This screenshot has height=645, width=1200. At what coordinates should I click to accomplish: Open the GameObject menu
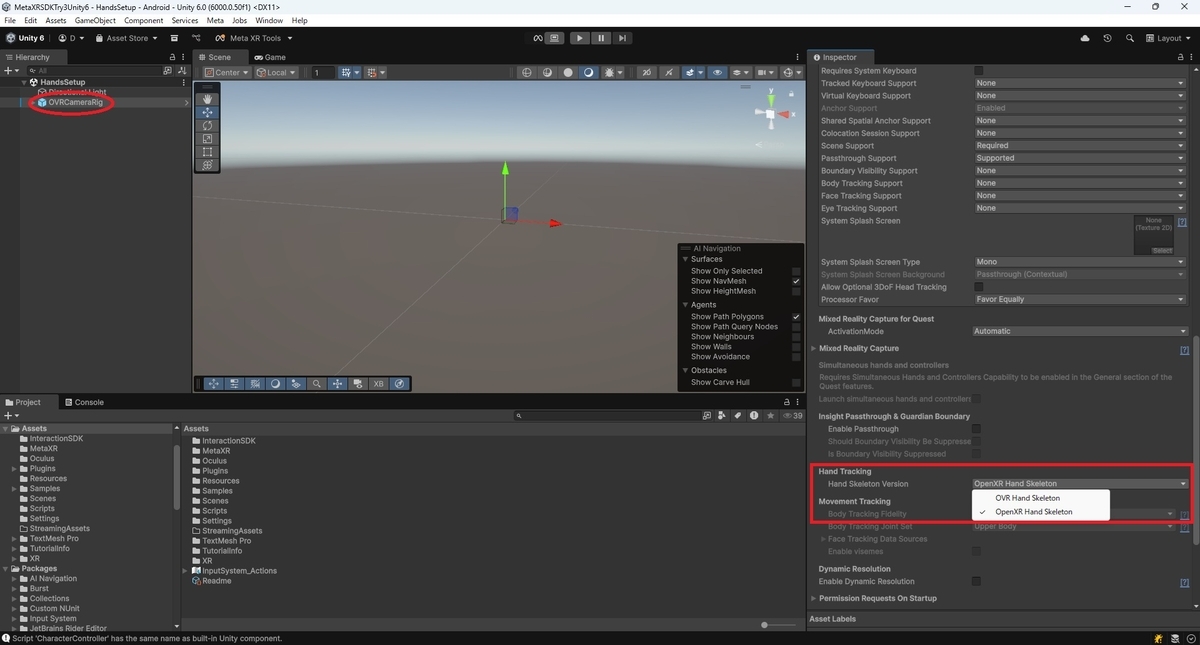click(95, 20)
